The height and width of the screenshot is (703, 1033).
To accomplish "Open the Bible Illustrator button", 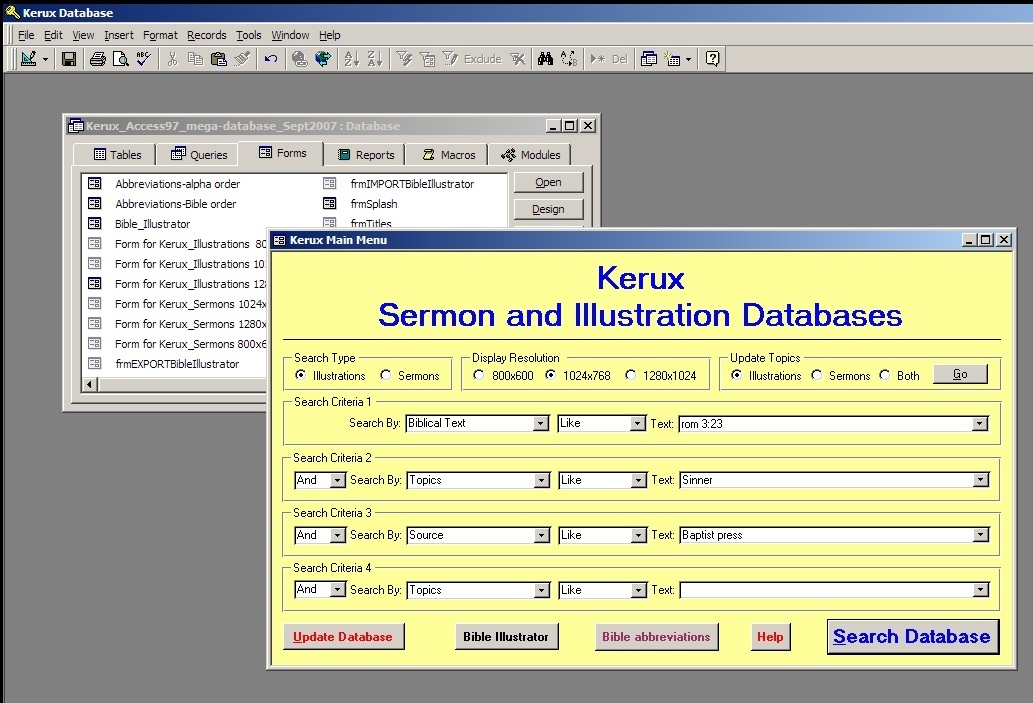I will [x=506, y=636].
